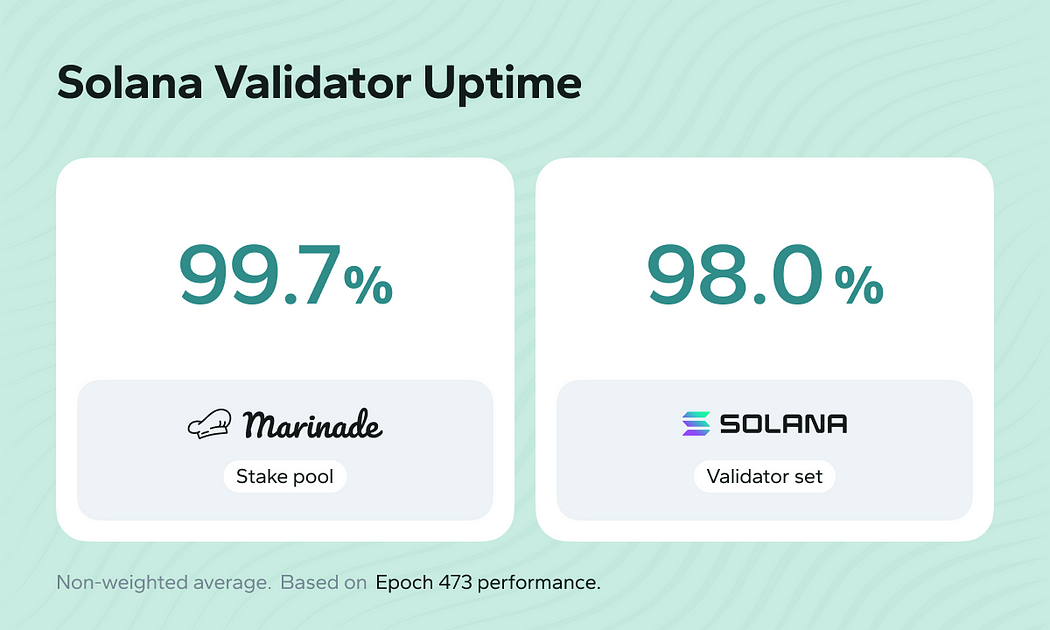Viewport: 1050px width, 630px height.
Task: Select the Solana white card area
Action: (765, 349)
